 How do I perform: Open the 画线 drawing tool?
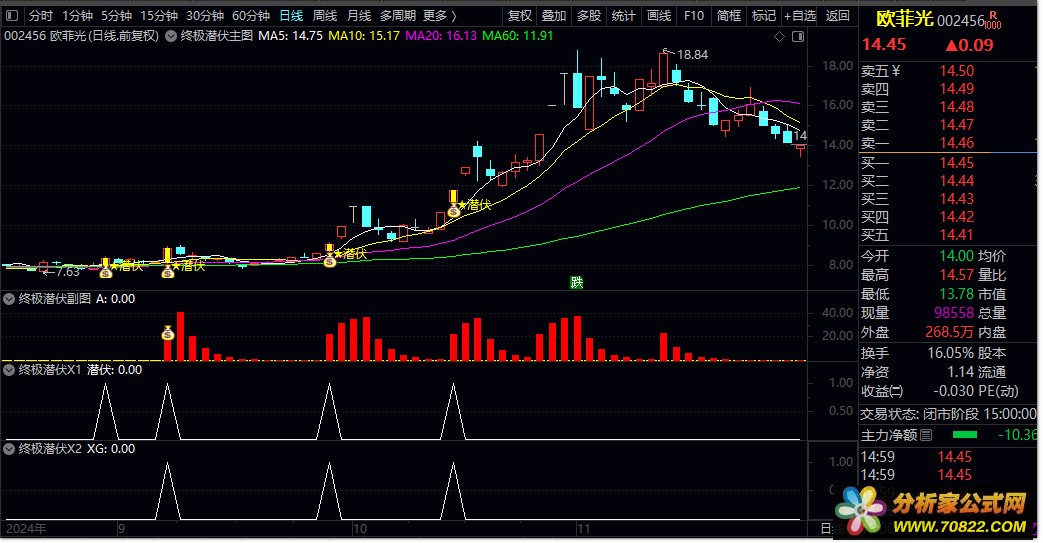(659, 15)
